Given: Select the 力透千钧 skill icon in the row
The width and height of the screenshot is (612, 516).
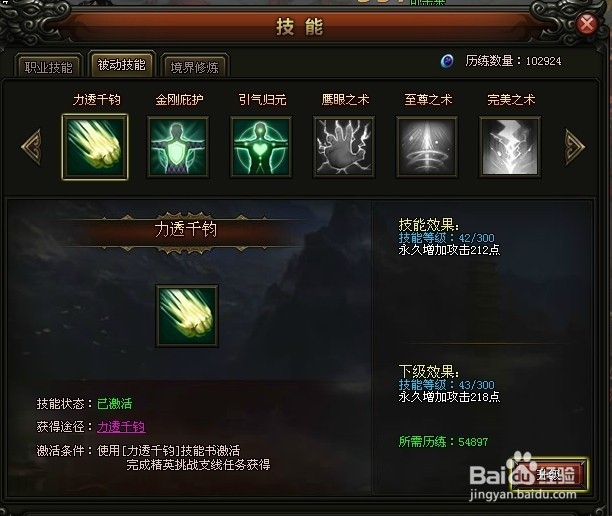Looking at the screenshot, I should pyautogui.click(x=95, y=147).
